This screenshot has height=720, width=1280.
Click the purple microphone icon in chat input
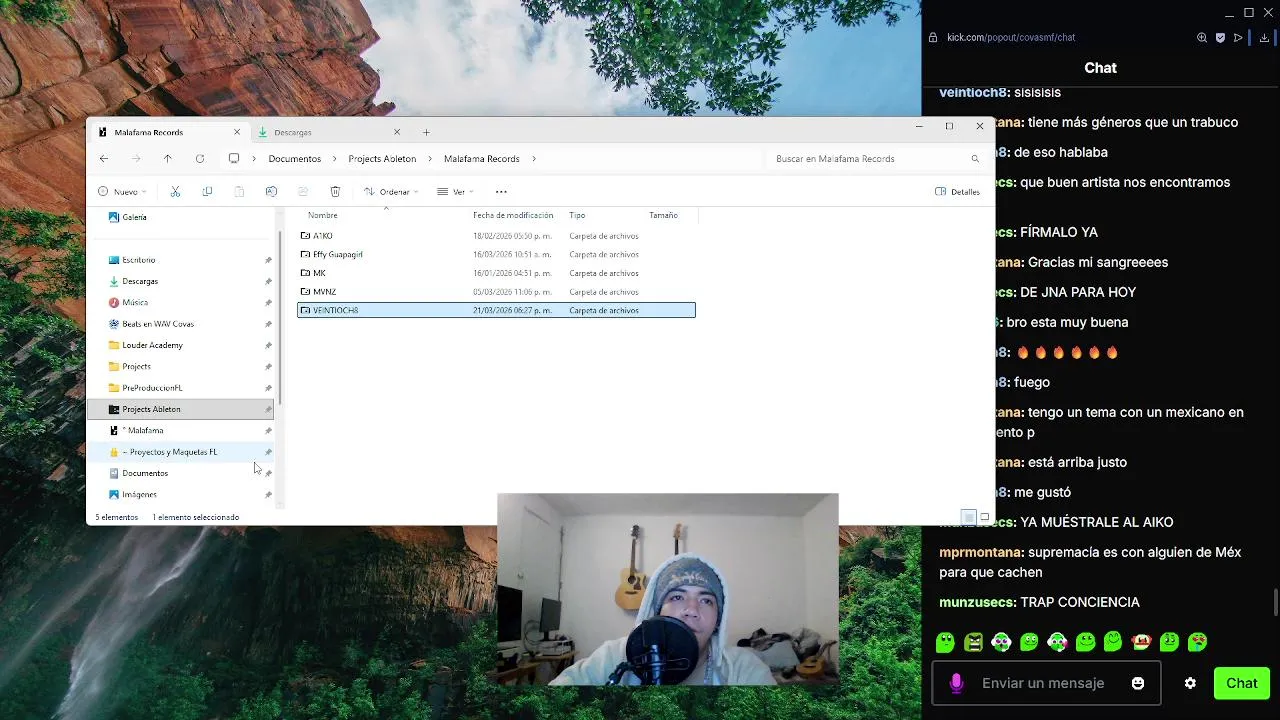[x=956, y=683]
